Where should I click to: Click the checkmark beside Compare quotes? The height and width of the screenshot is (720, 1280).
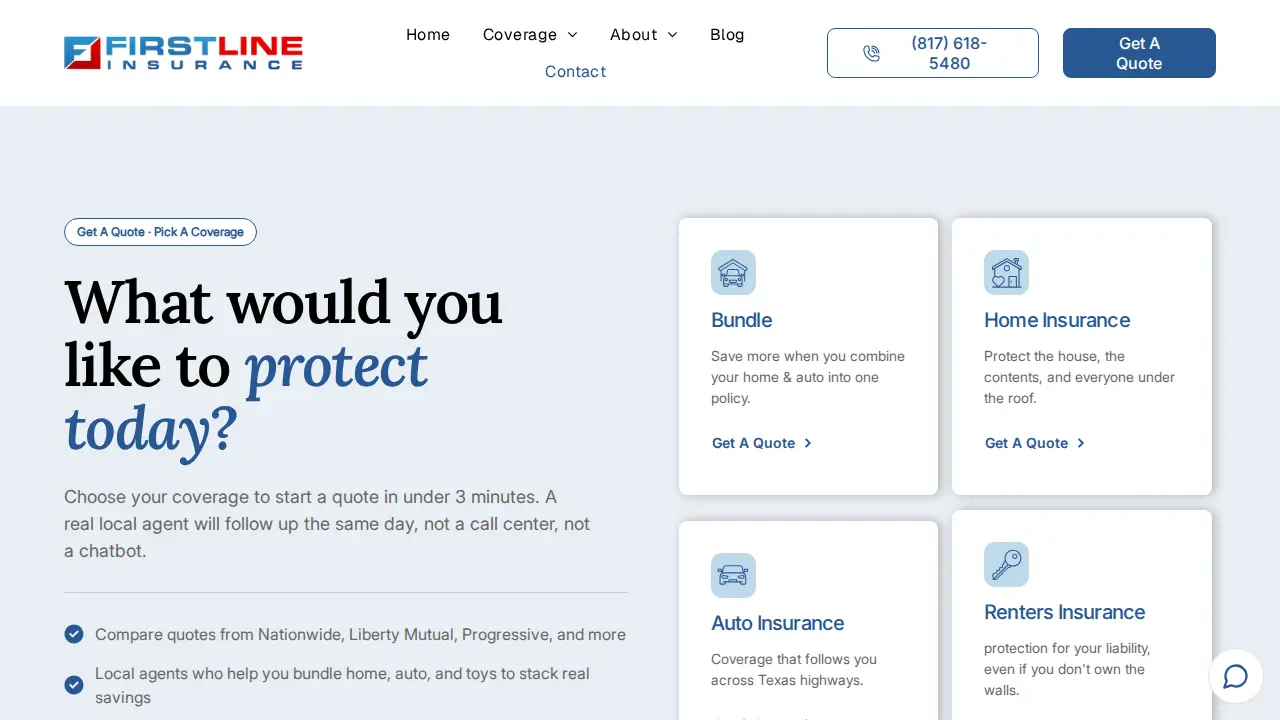pos(74,634)
